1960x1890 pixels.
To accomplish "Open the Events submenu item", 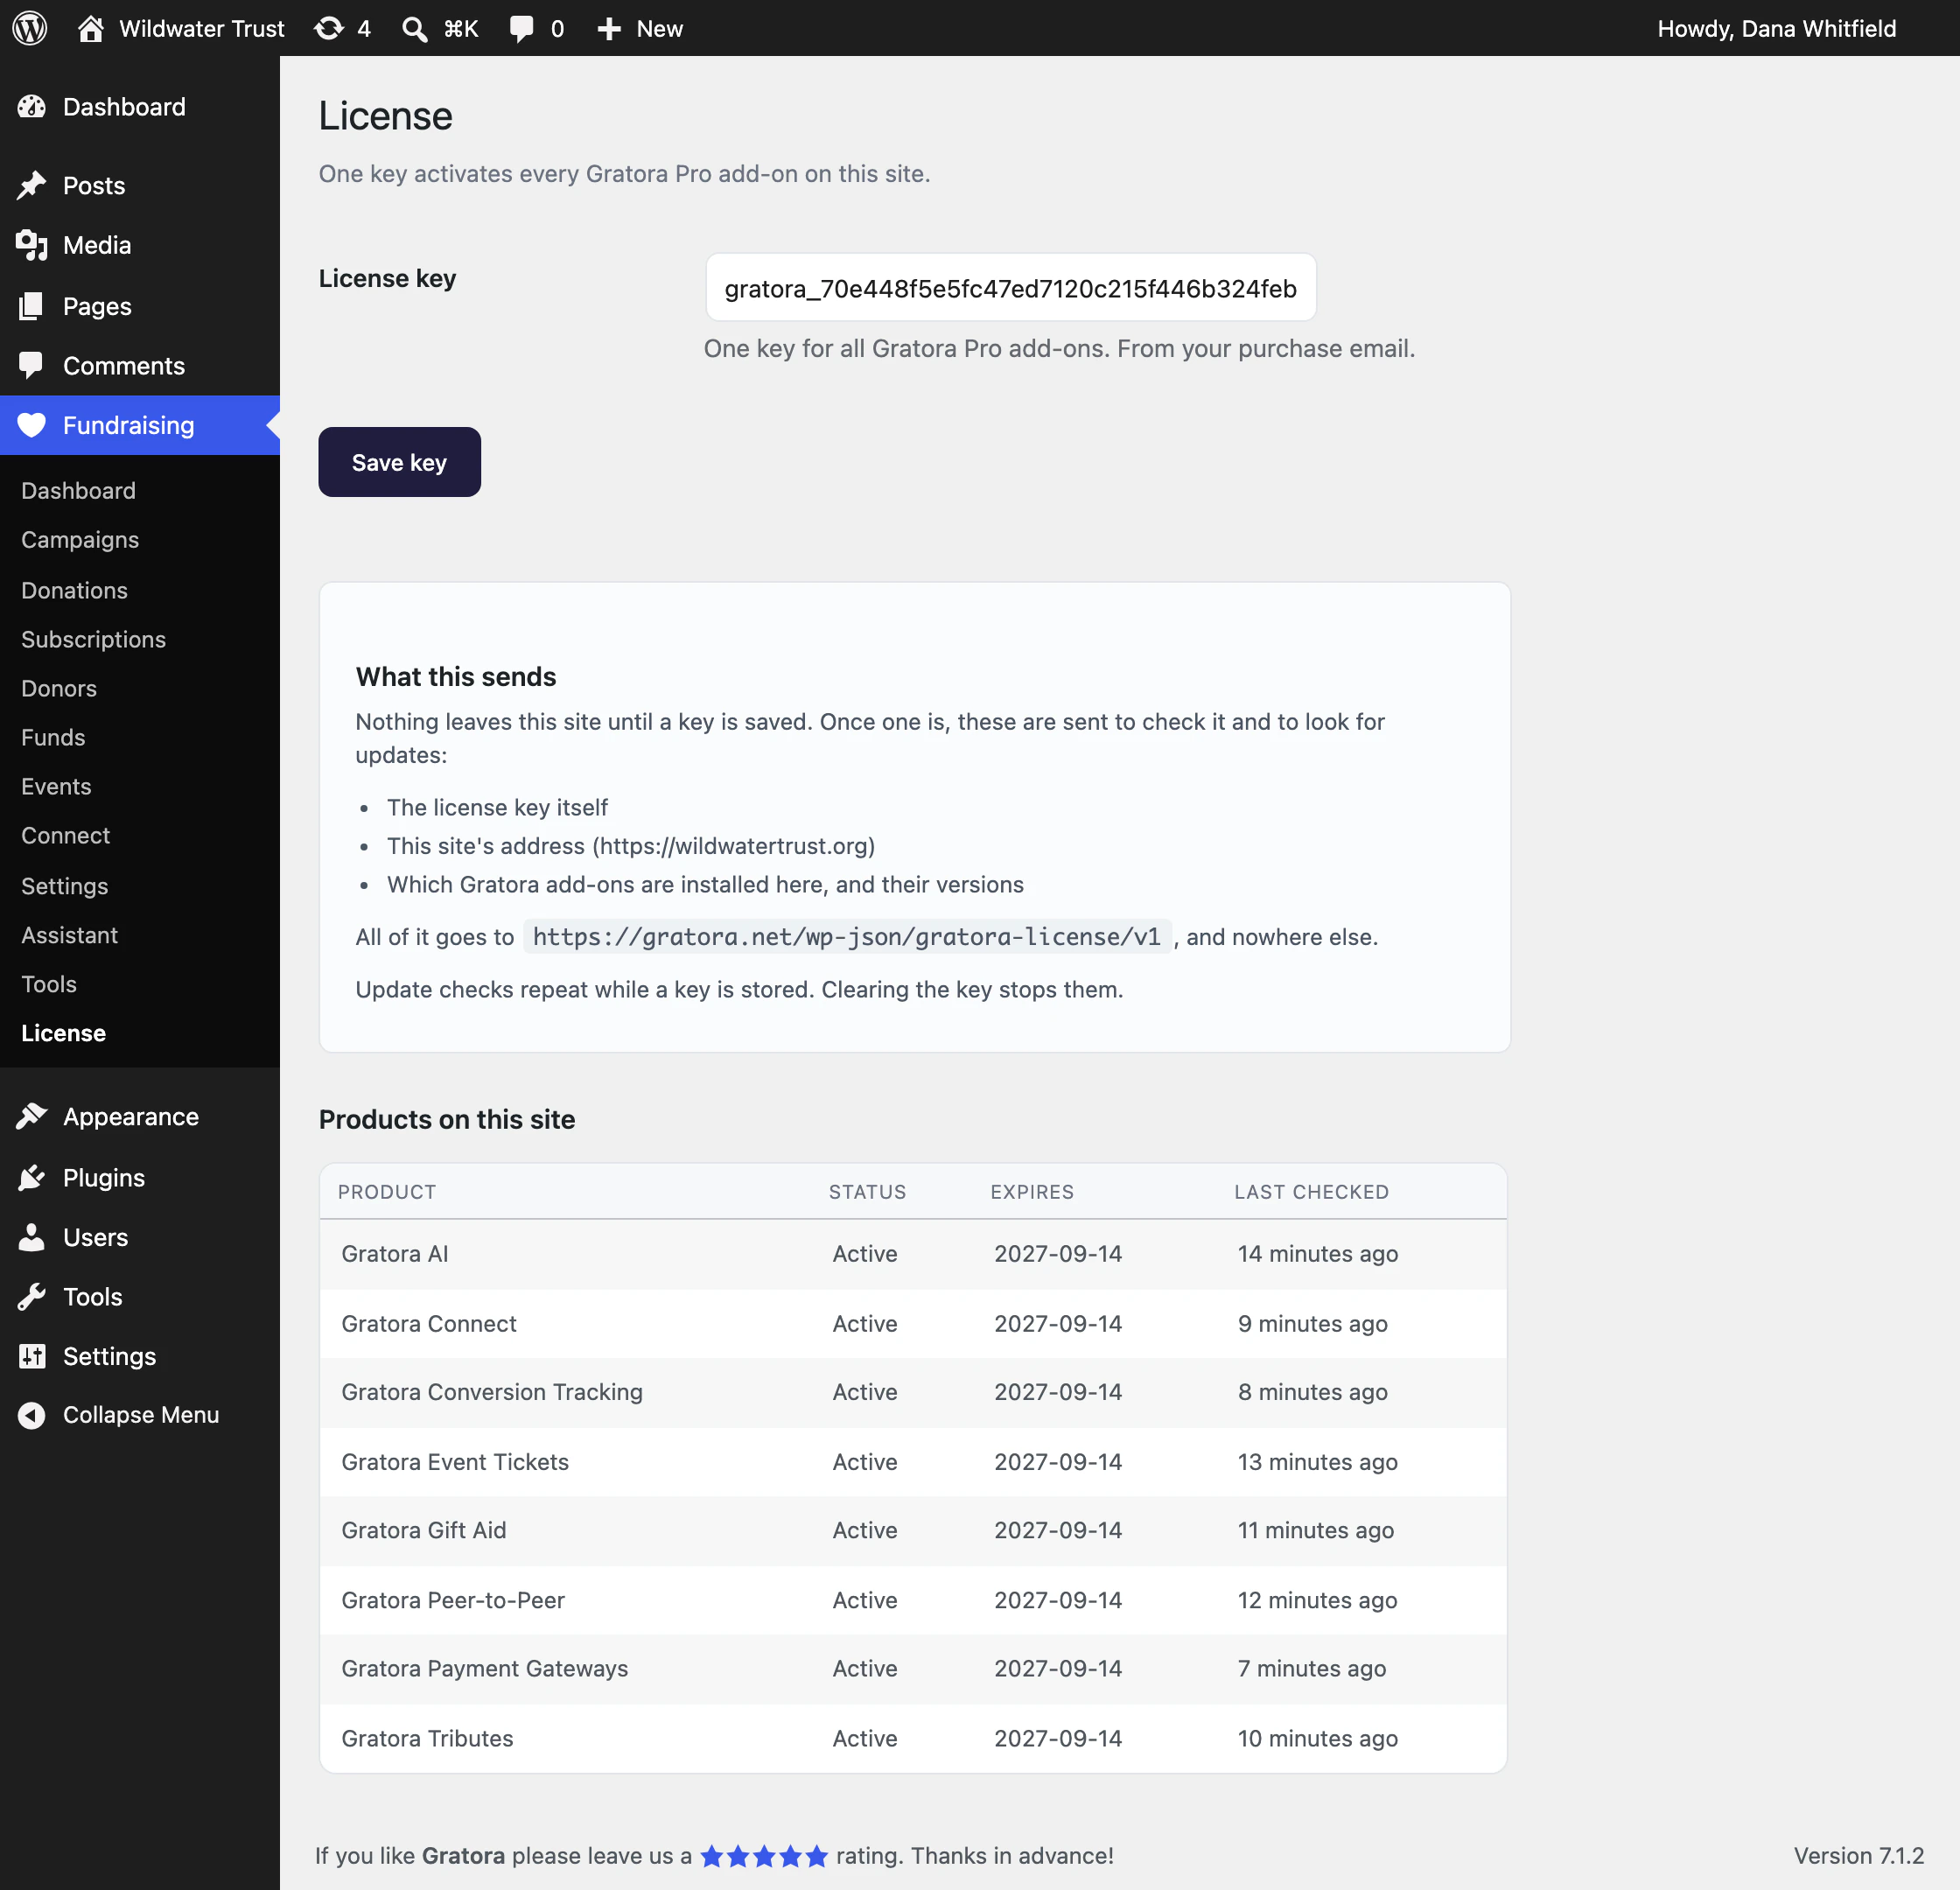I will (56, 787).
